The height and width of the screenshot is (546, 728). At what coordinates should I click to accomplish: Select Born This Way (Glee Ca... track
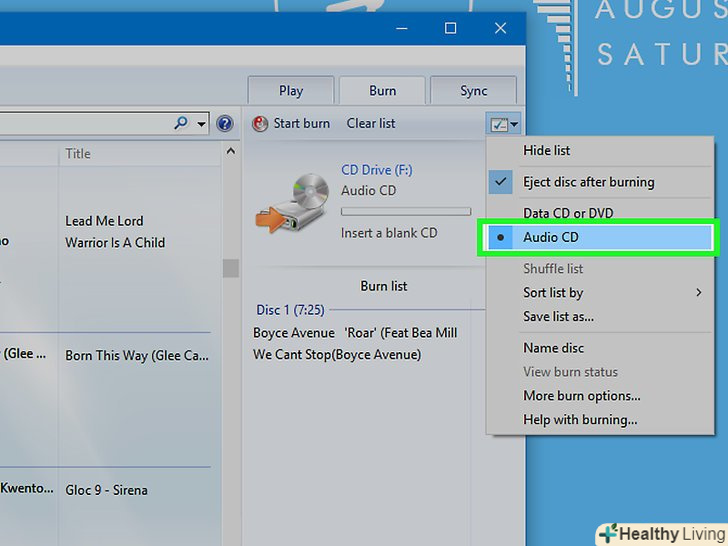(x=137, y=356)
